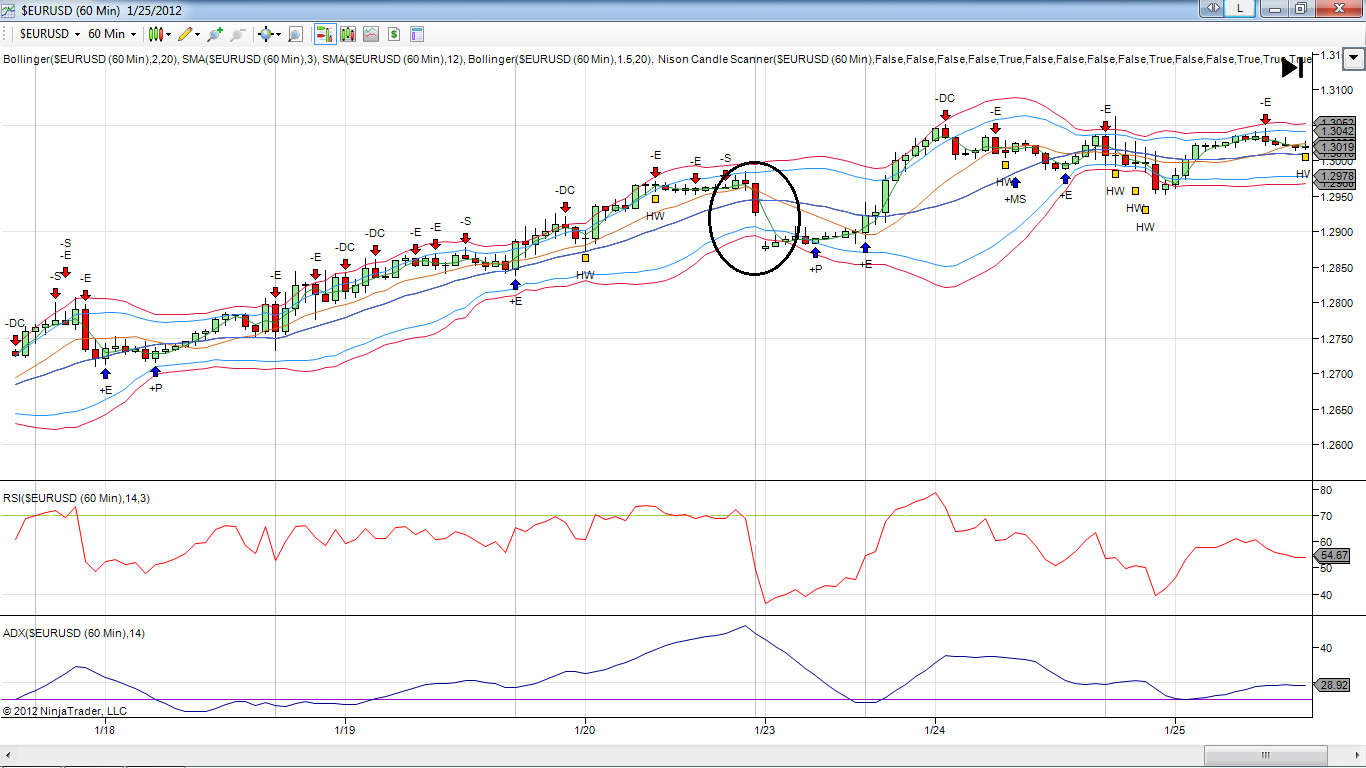Click the 1/20 date label on the time axis
The width and height of the screenshot is (1366, 768).
[584, 730]
